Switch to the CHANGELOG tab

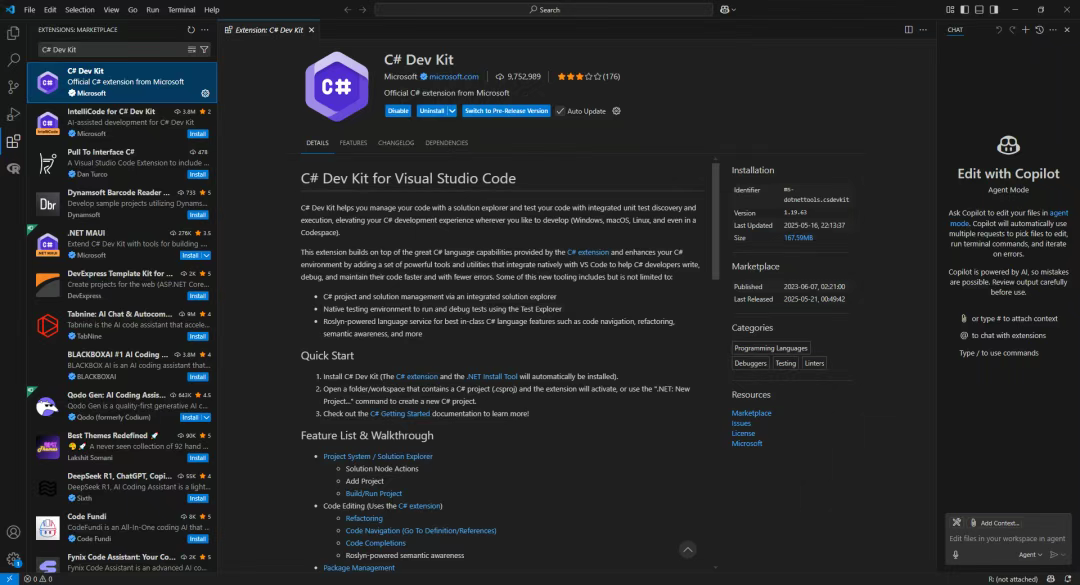pyautogui.click(x=396, y=143)
